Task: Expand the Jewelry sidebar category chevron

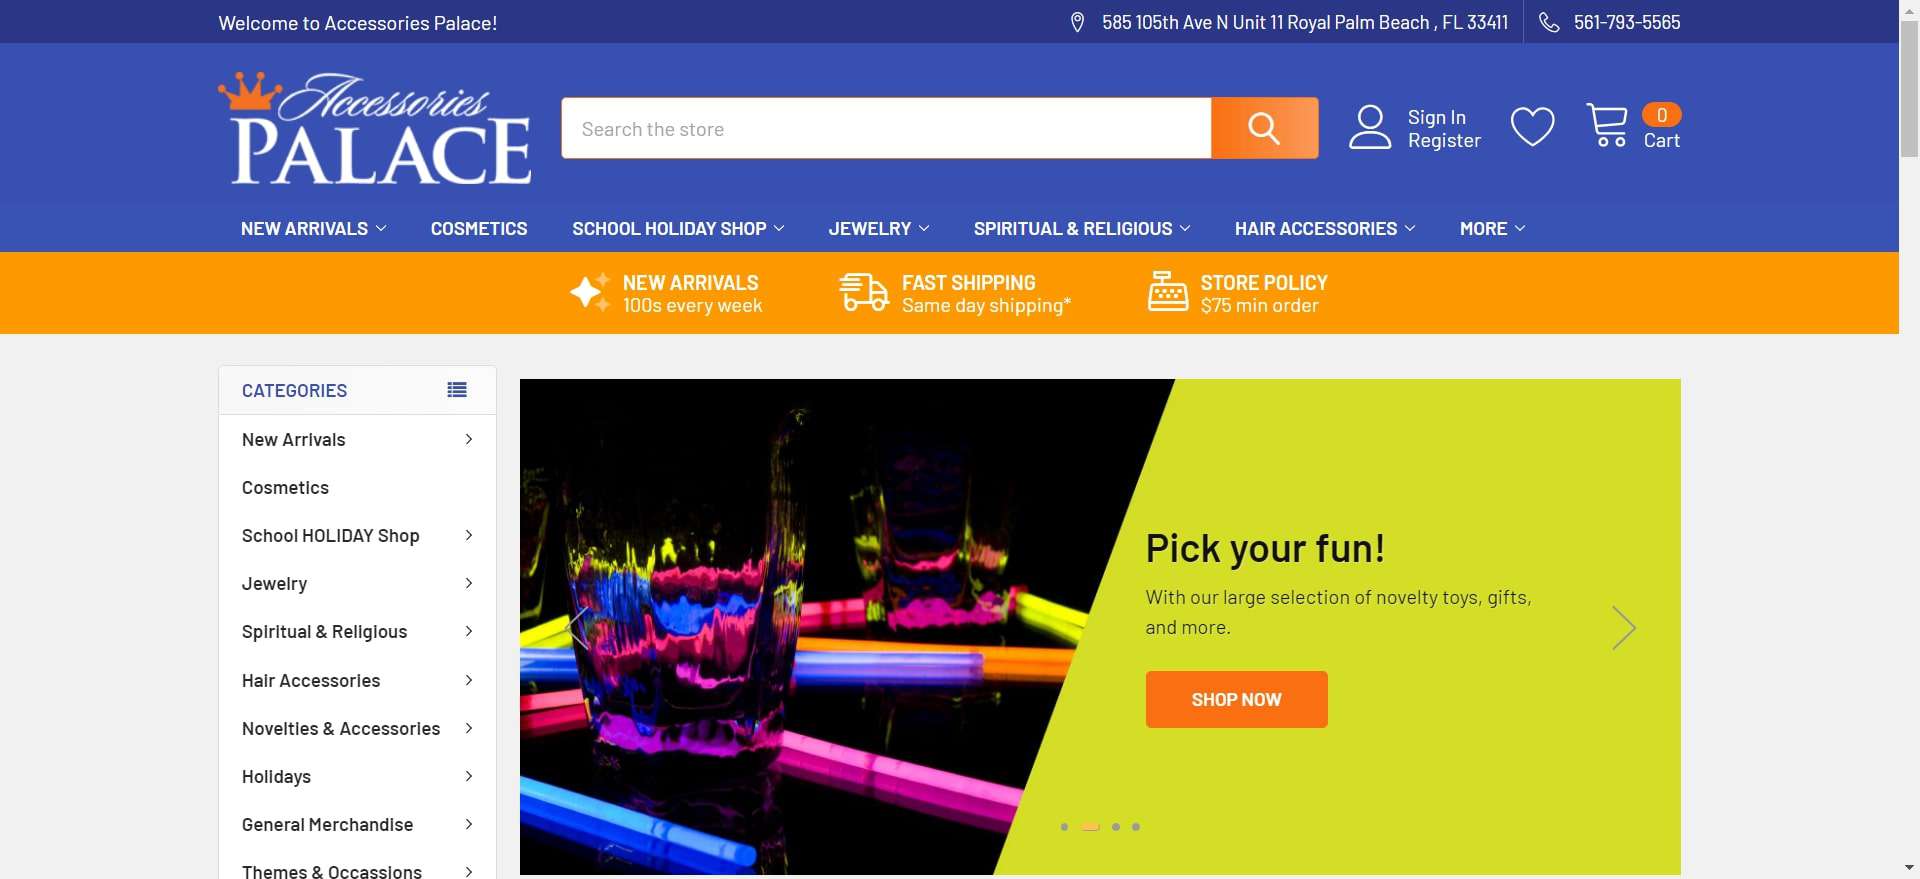Action: 468,583
